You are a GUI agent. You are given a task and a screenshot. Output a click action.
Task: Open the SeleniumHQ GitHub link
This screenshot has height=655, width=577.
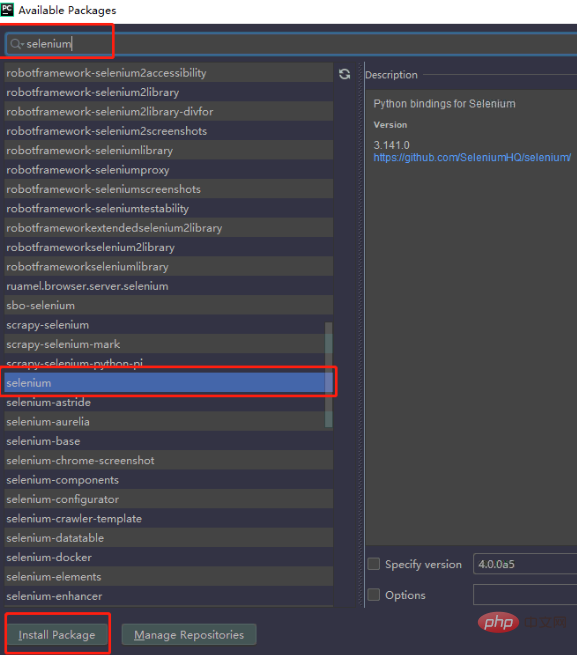[x=472, y=157]
